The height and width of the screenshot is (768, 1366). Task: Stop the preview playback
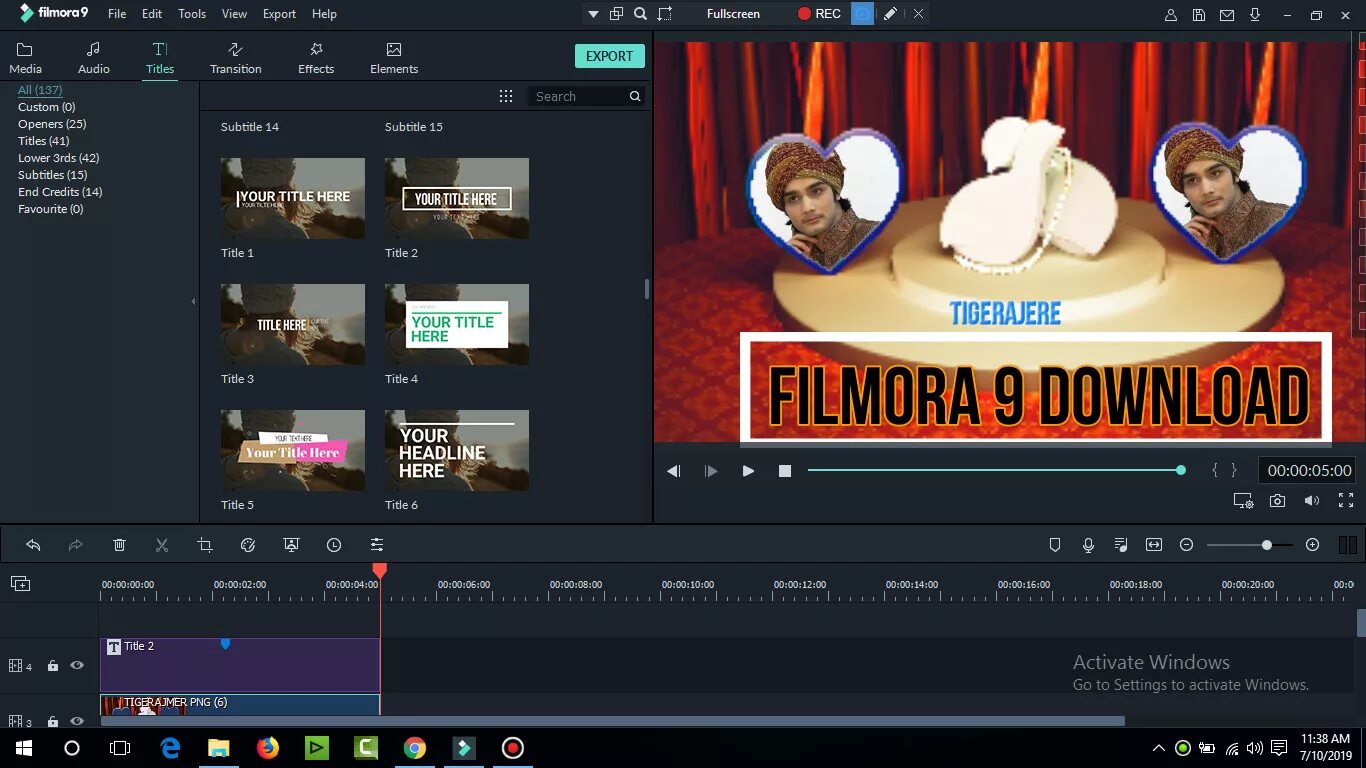pyautogui.click(x=785, y=471)
